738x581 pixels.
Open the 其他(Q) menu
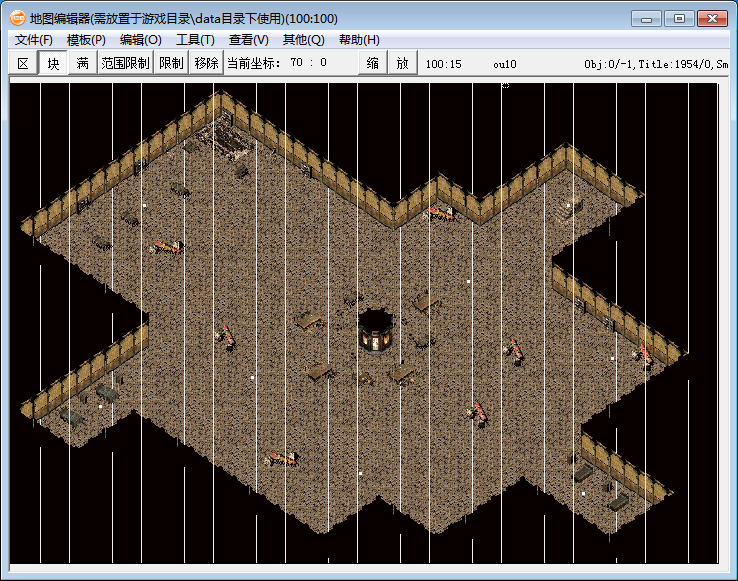click(x=304, y=40)
